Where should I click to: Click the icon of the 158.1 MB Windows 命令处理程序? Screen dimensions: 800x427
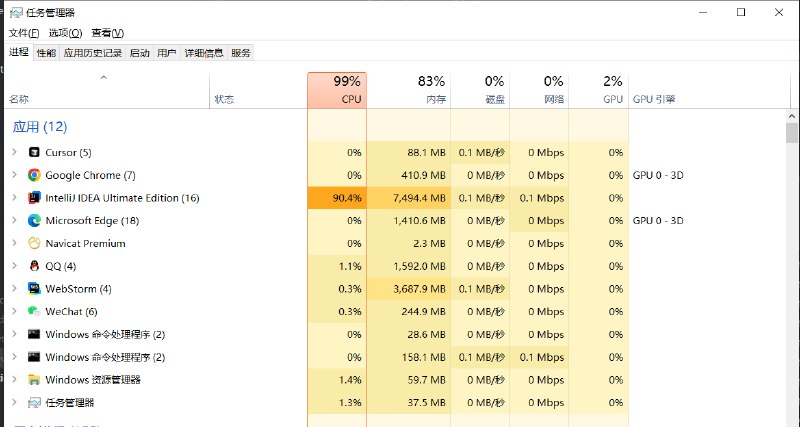coord(34,357)
